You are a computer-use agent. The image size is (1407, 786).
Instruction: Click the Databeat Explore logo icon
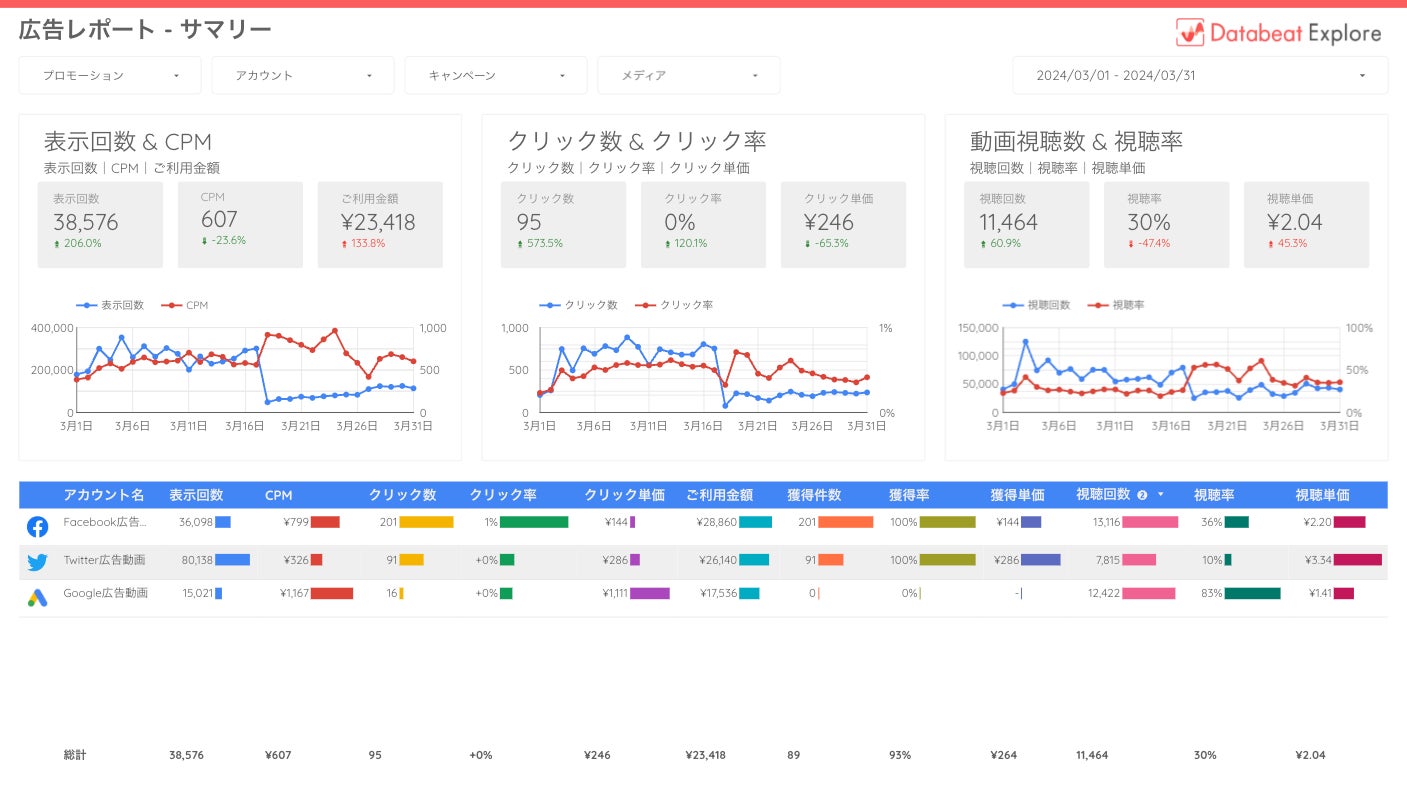1190,33
